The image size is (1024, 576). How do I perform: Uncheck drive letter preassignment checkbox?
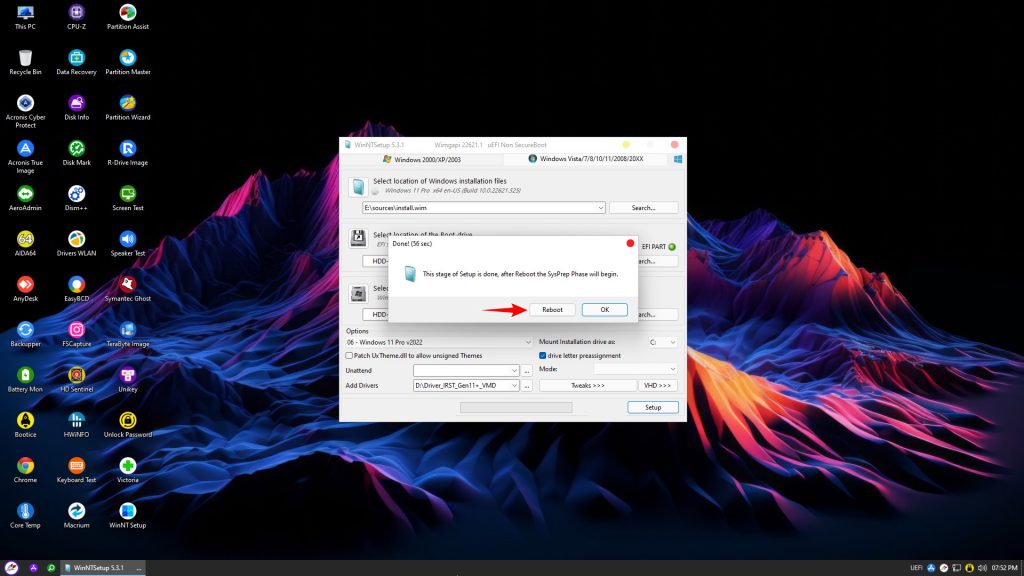[543, 356]
